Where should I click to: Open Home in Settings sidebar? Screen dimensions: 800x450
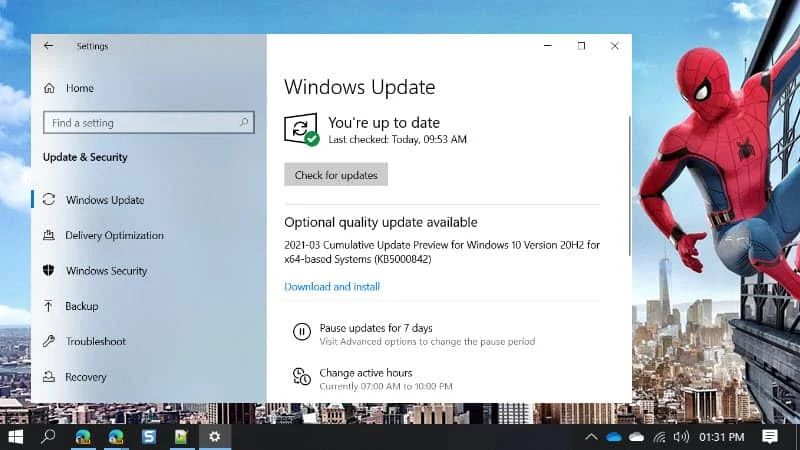[80, 88]
